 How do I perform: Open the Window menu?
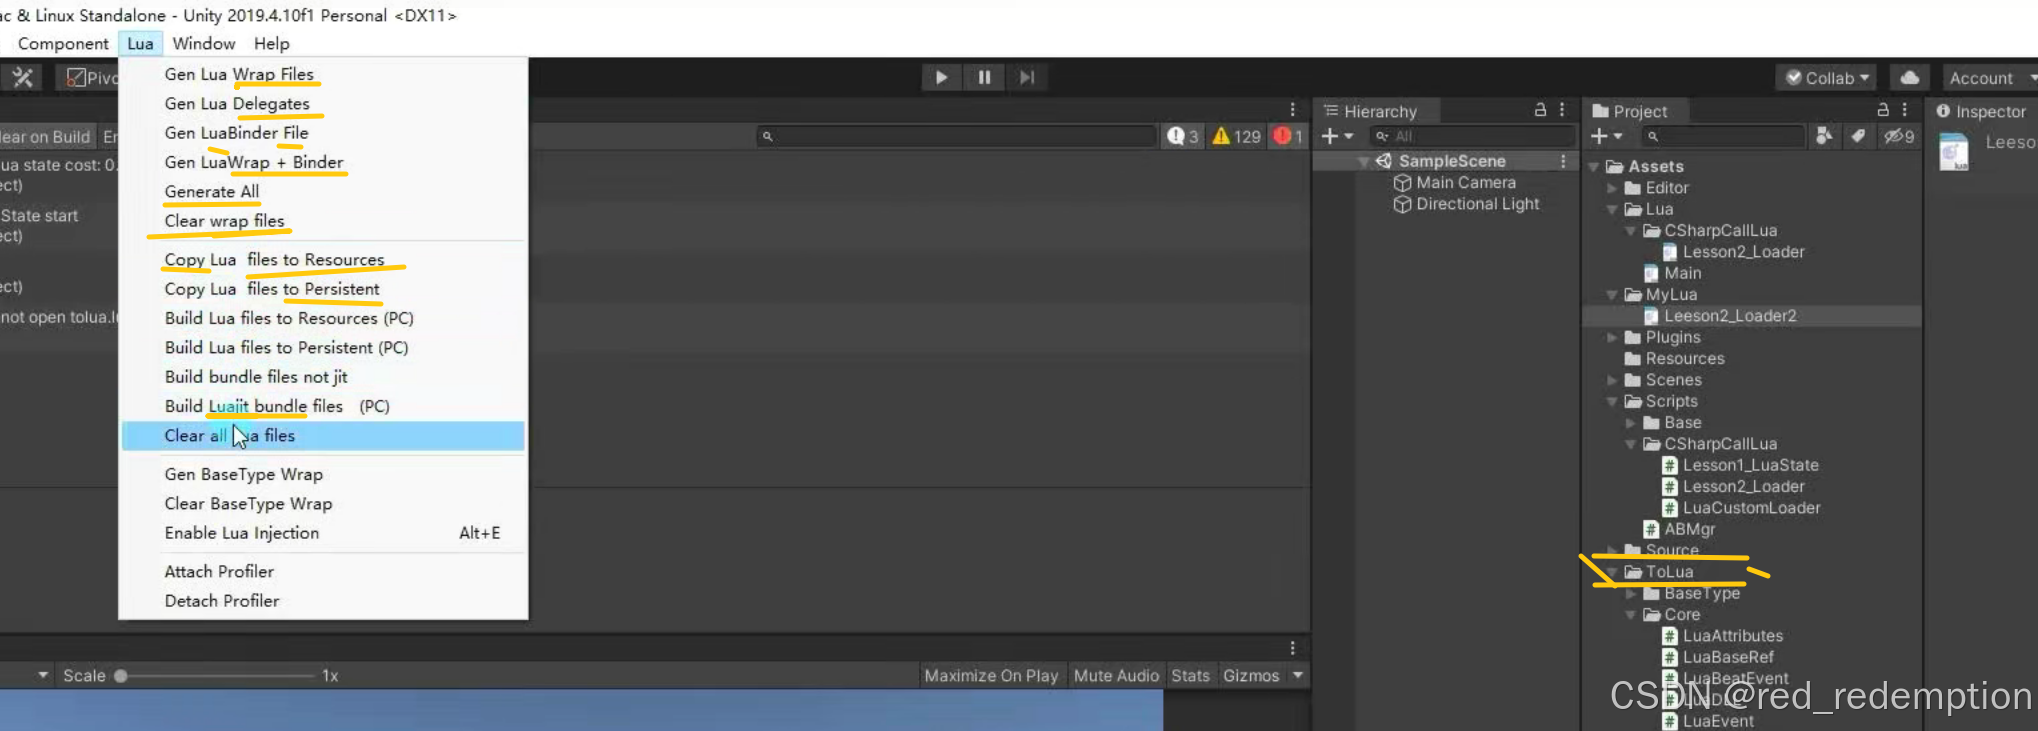pos(204,44)
